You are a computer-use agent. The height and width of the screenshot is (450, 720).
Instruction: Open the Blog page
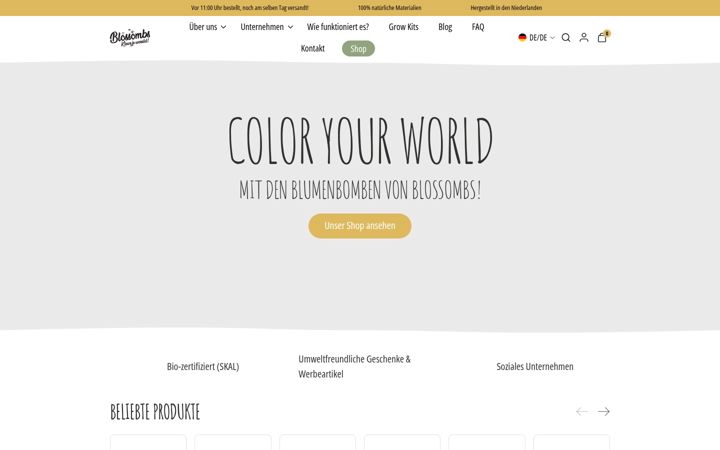point(445,27)
